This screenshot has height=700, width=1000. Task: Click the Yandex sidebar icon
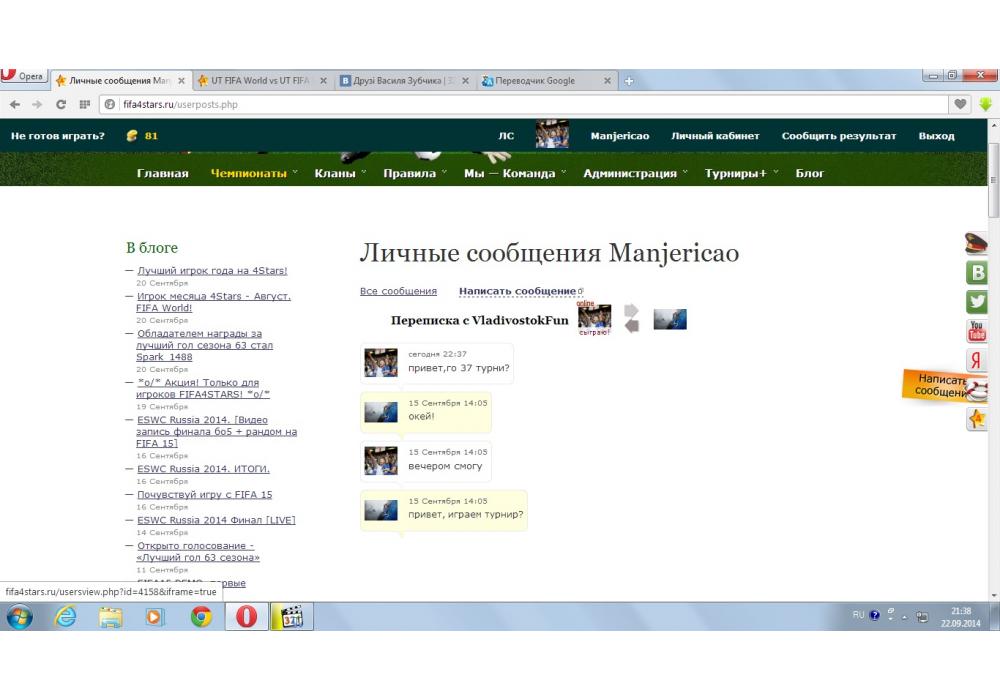pyautogui.click(x=977, y=361)
